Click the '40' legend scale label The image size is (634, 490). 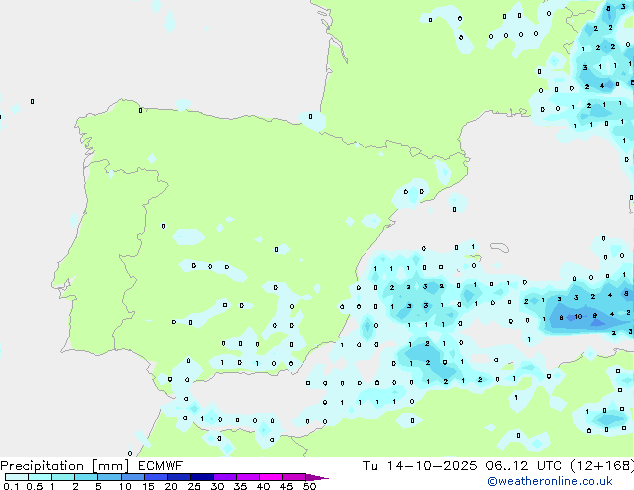(x=263, y=486)
